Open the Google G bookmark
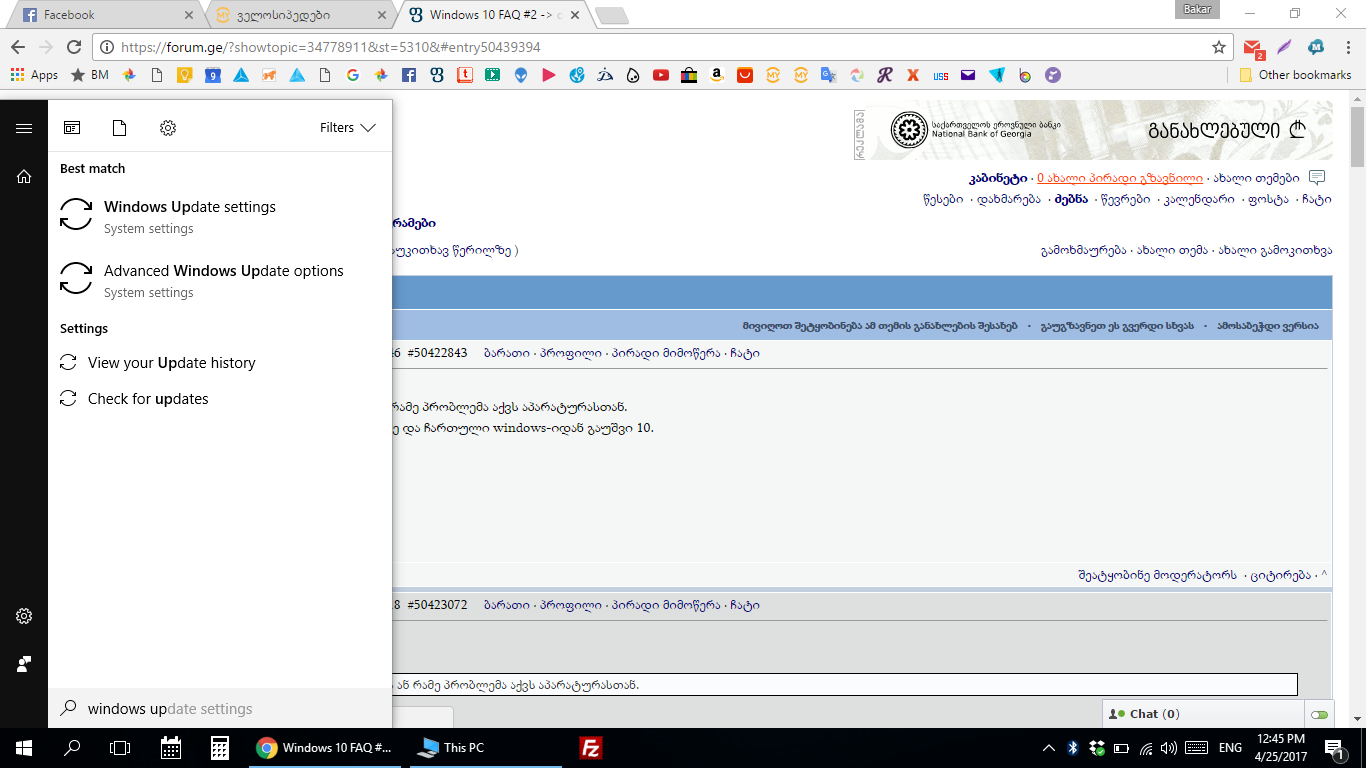 (x=353, y=75)
